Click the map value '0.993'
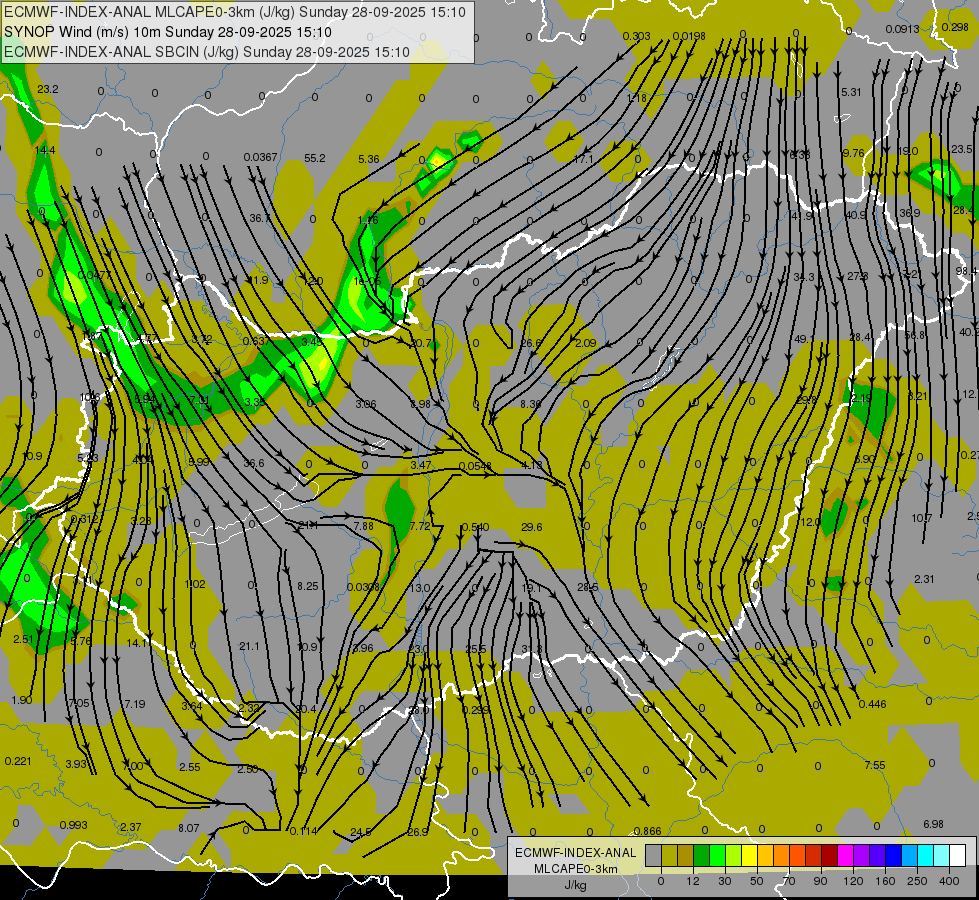Screen dimensions: 979x900 coord(73,824)
